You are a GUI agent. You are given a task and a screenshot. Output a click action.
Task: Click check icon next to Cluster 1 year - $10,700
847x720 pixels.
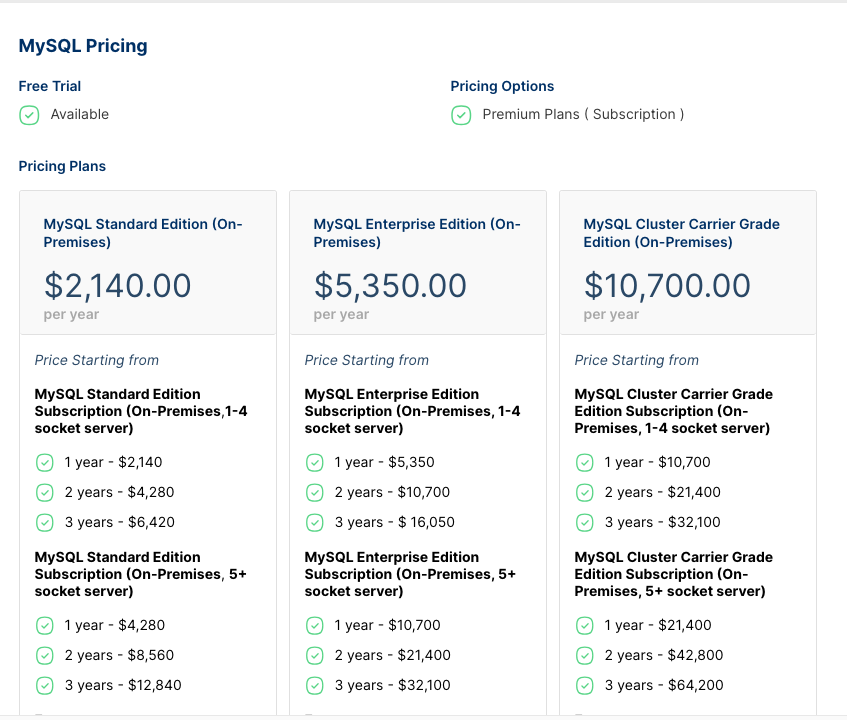click(584, 463)
